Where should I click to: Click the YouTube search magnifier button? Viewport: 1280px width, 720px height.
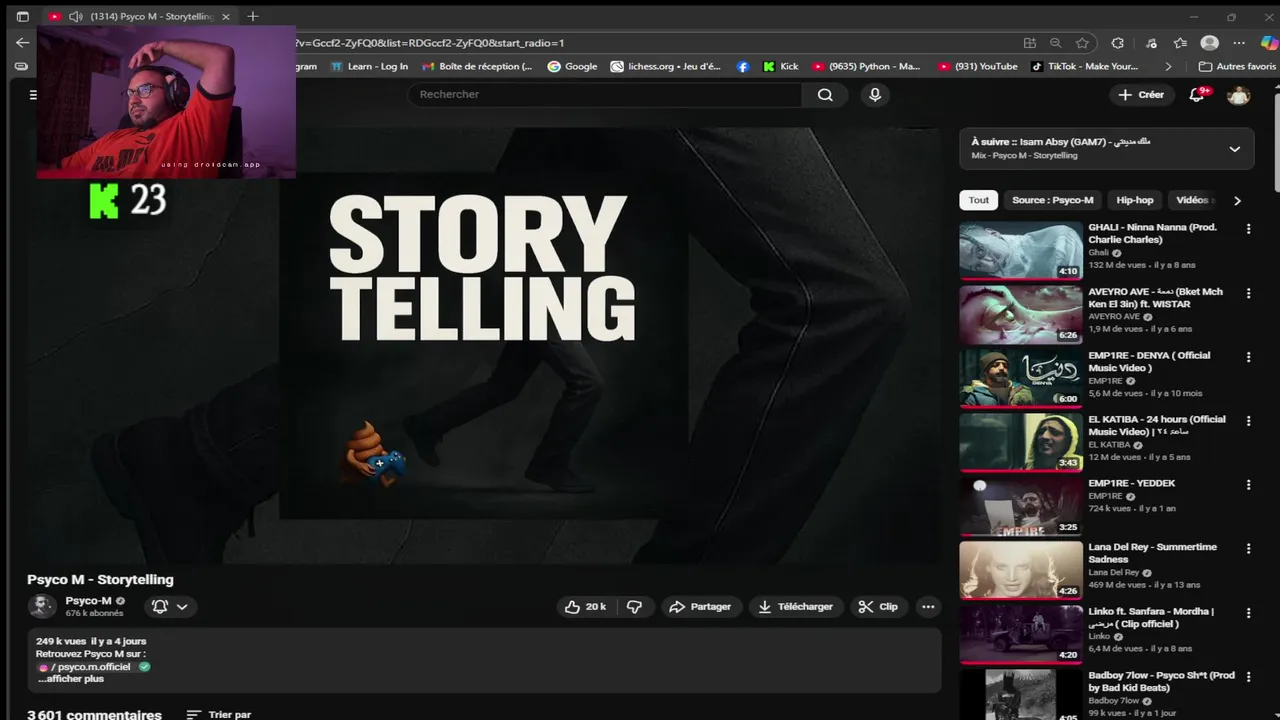pyautogui.click(x=825, y=94)
